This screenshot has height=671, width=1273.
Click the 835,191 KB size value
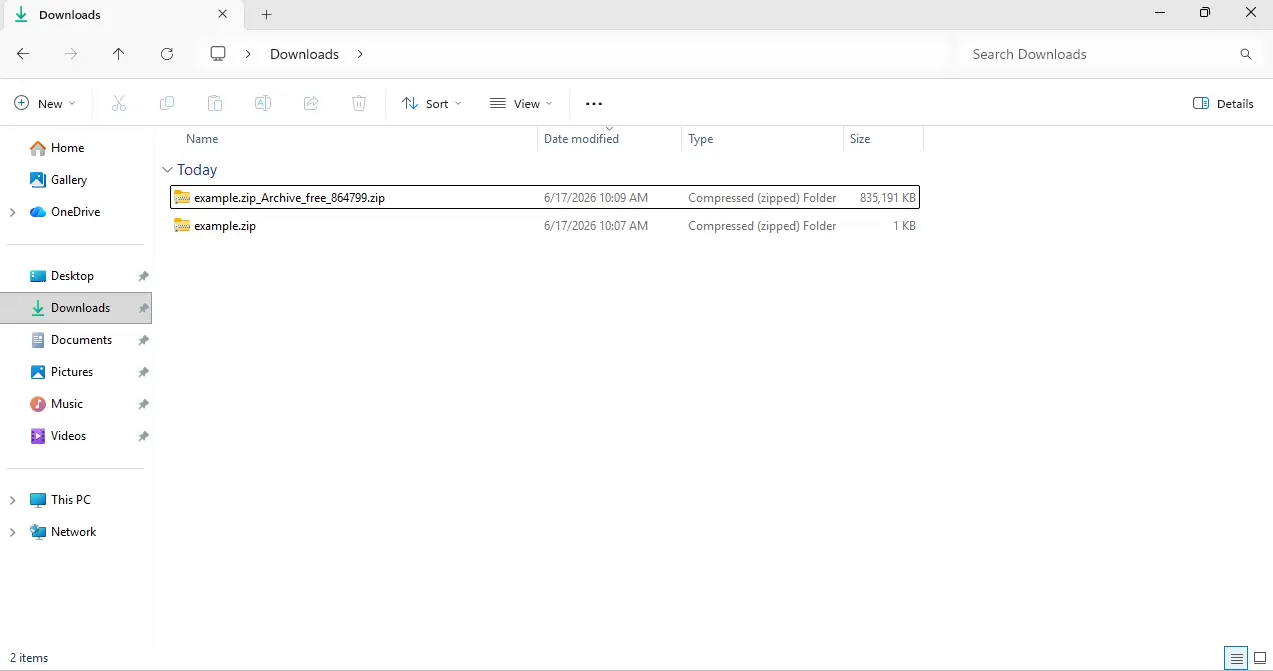(887, 198)
